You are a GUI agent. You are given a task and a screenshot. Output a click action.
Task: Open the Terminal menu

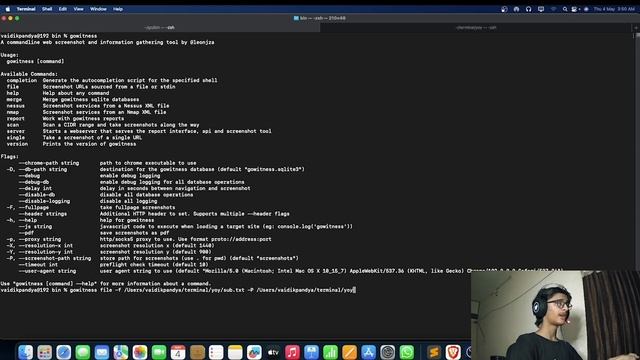pyautogui.click(x=26, y=9)
